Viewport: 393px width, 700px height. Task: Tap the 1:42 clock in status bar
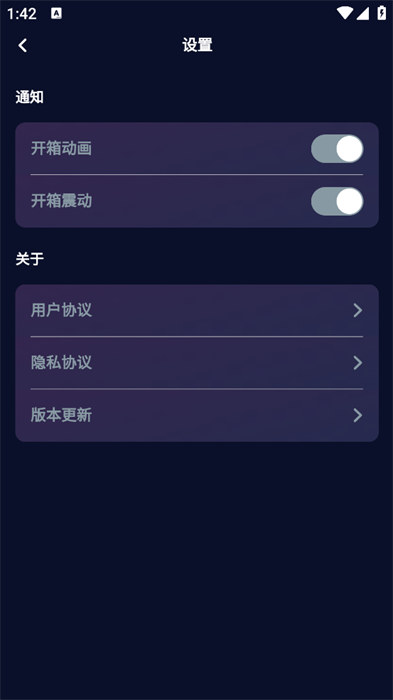pos(21,14)
